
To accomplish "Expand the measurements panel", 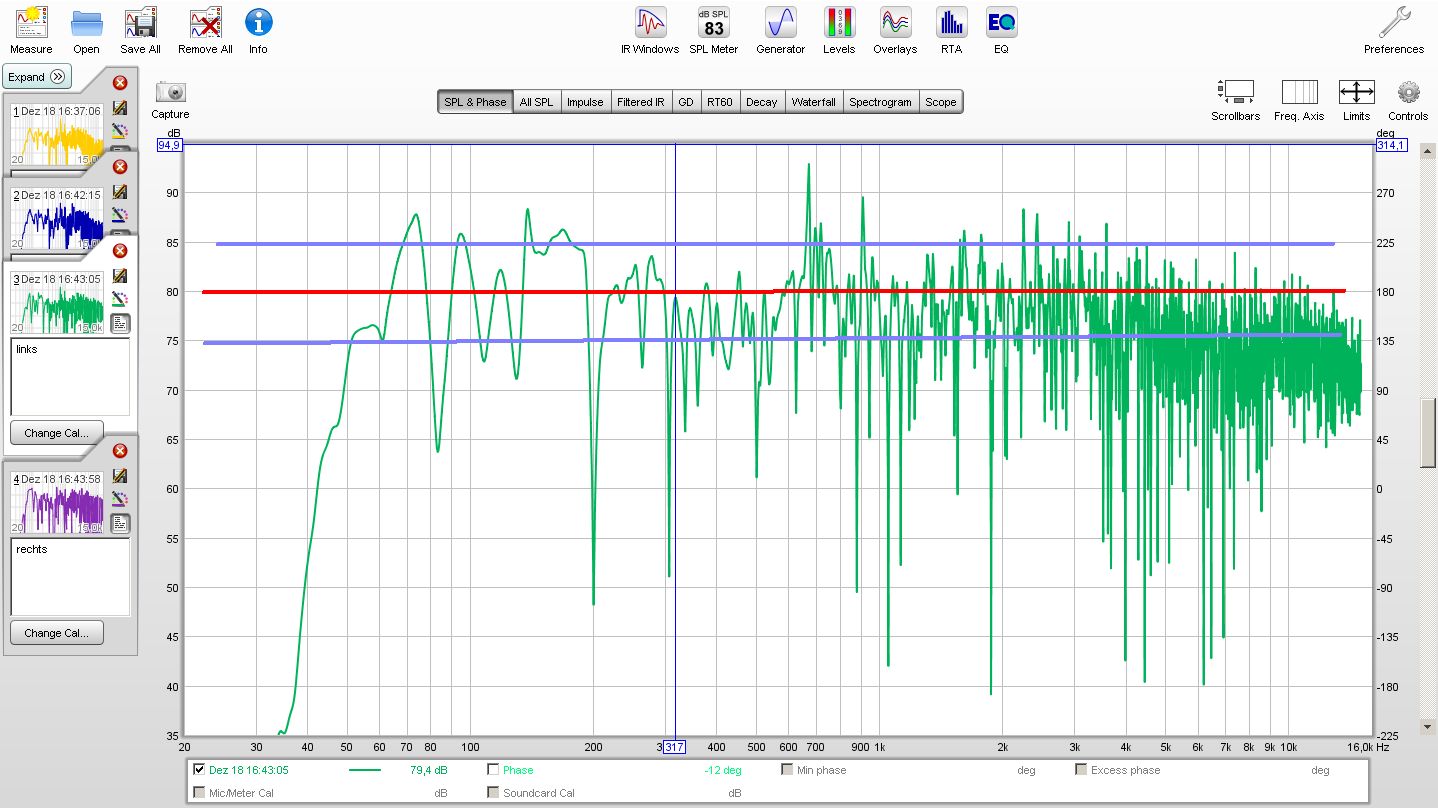I will pos(37,76).
